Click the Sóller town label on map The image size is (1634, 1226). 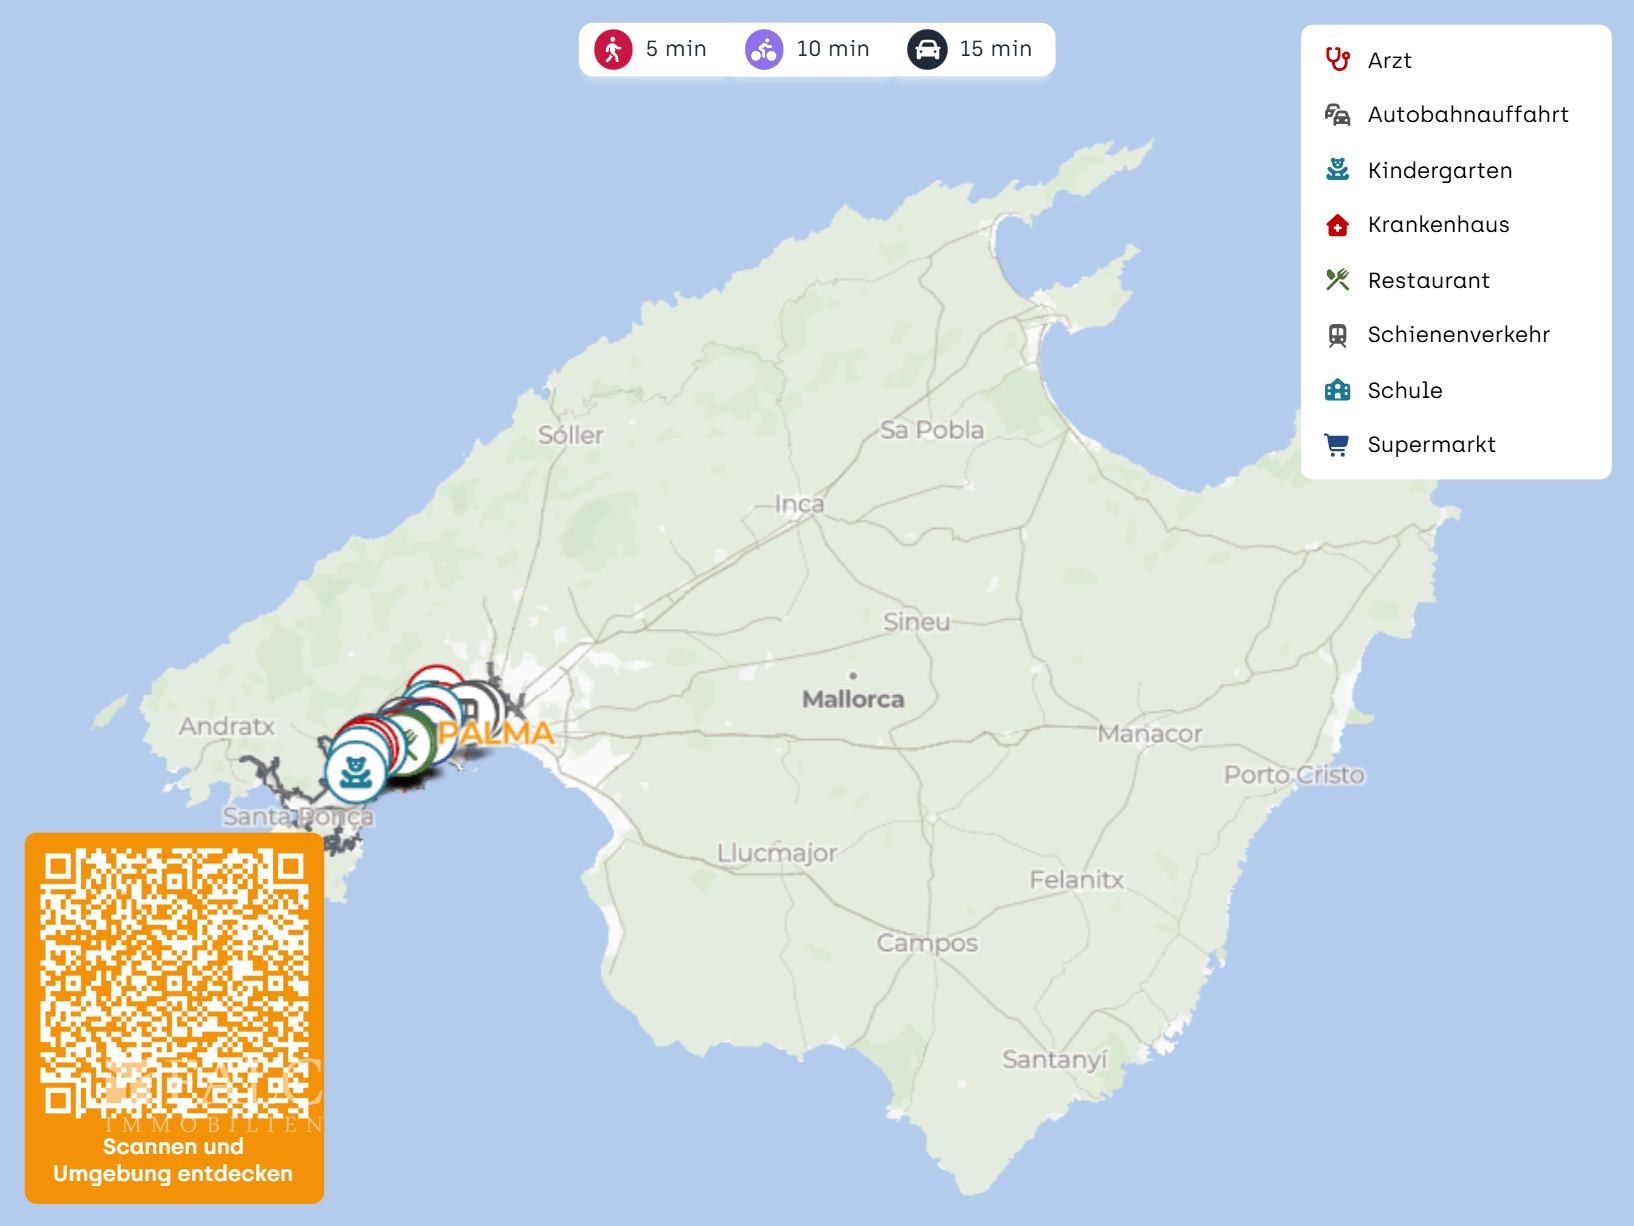pos(571,435)
